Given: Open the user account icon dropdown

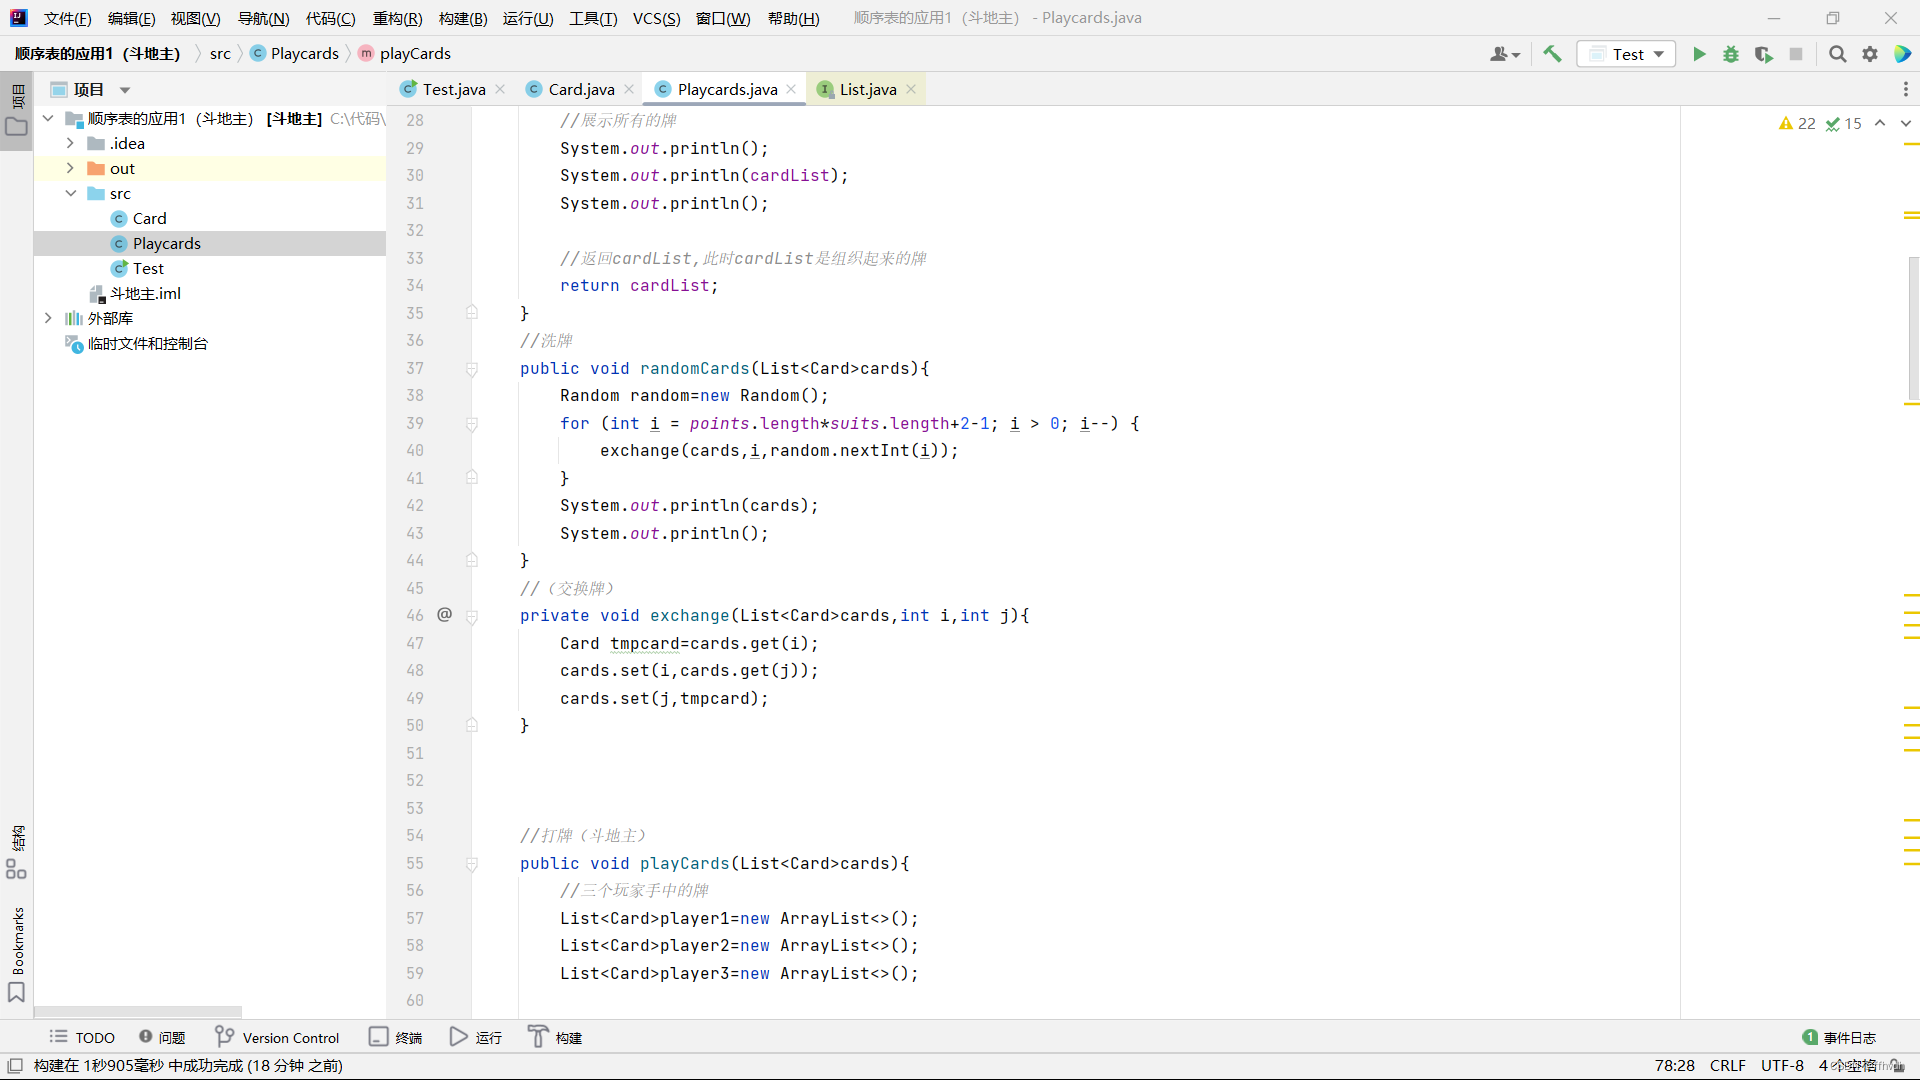Looking at the screenshot, I should [x=1504, y=54].
